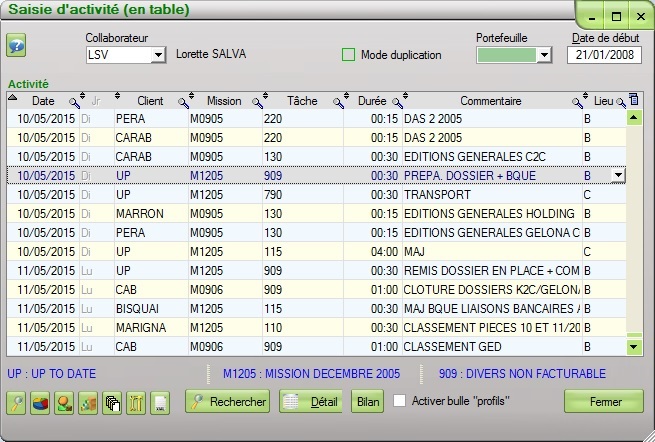655x442 pixels.
Task: Click the Mission column header
Action: [x=224, y=101]
